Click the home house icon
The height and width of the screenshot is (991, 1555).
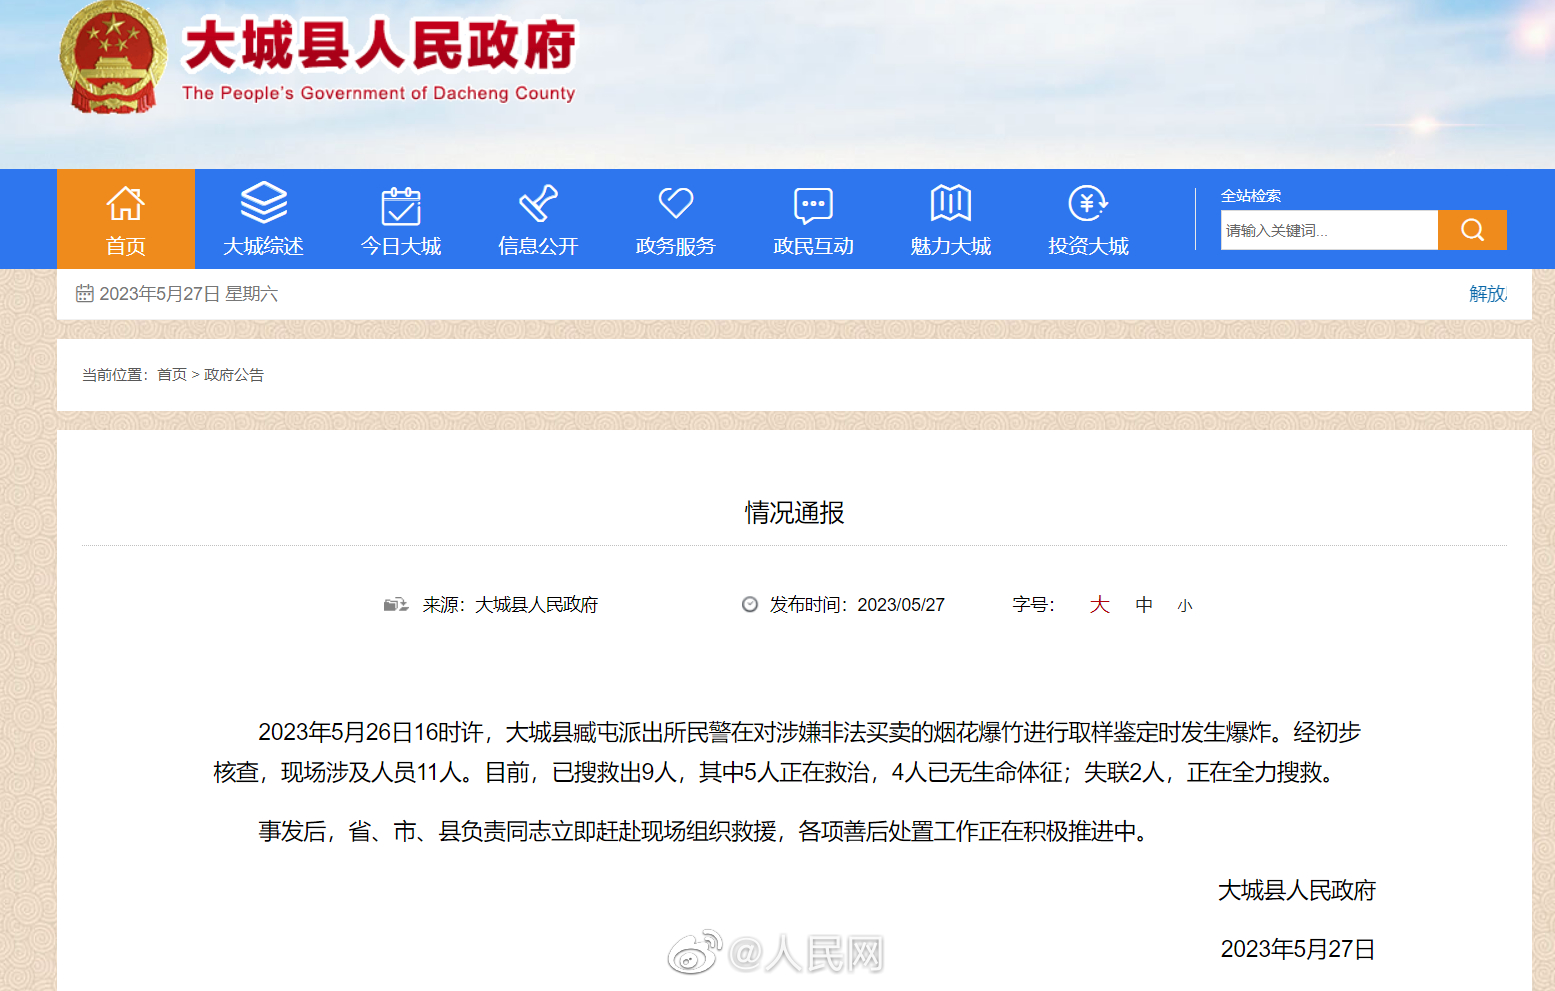[126, 204]
